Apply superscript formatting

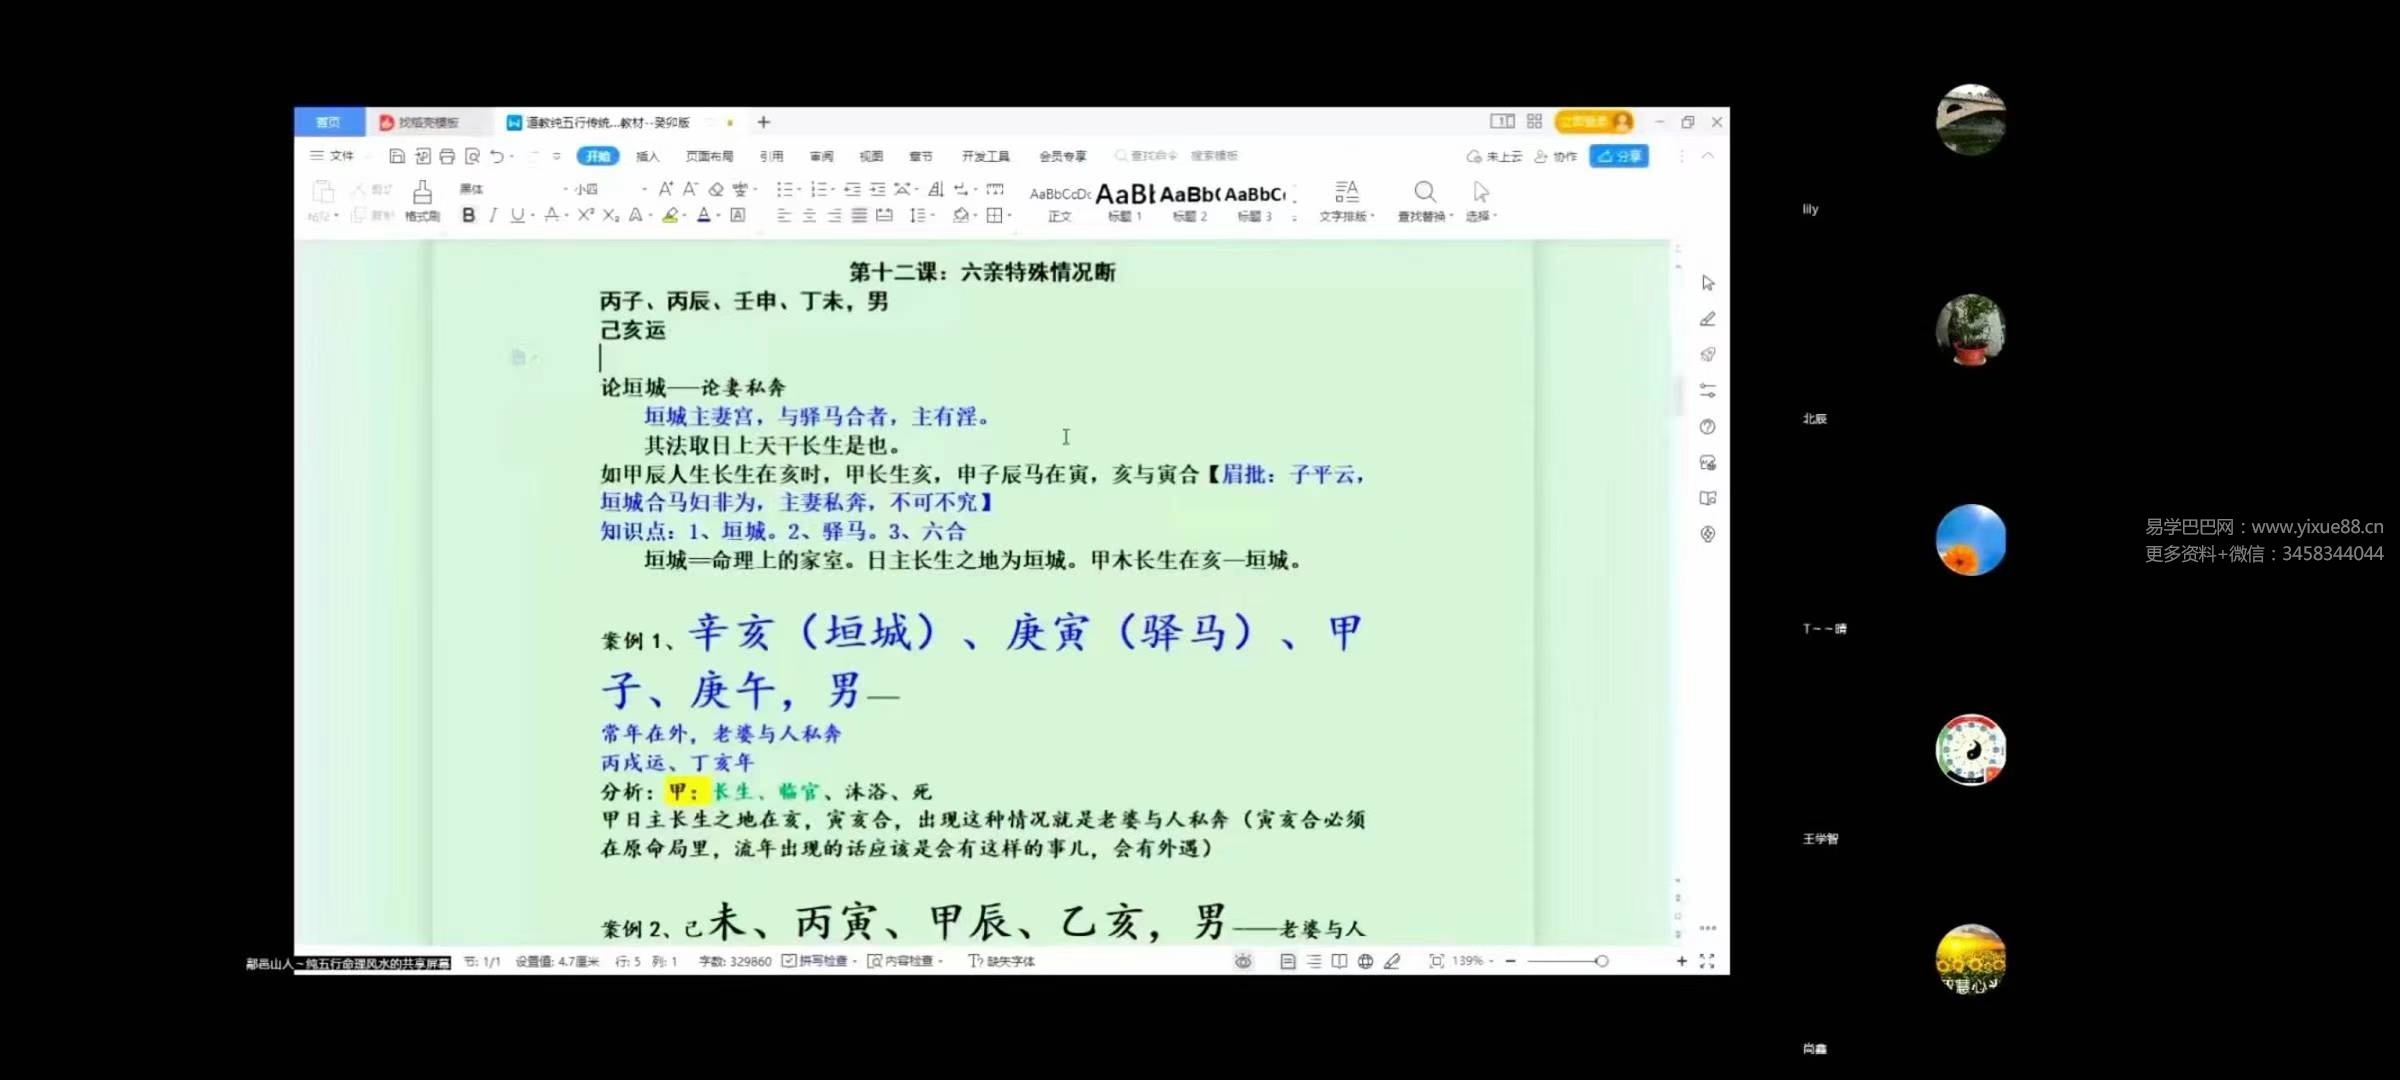tap(586, 215)
